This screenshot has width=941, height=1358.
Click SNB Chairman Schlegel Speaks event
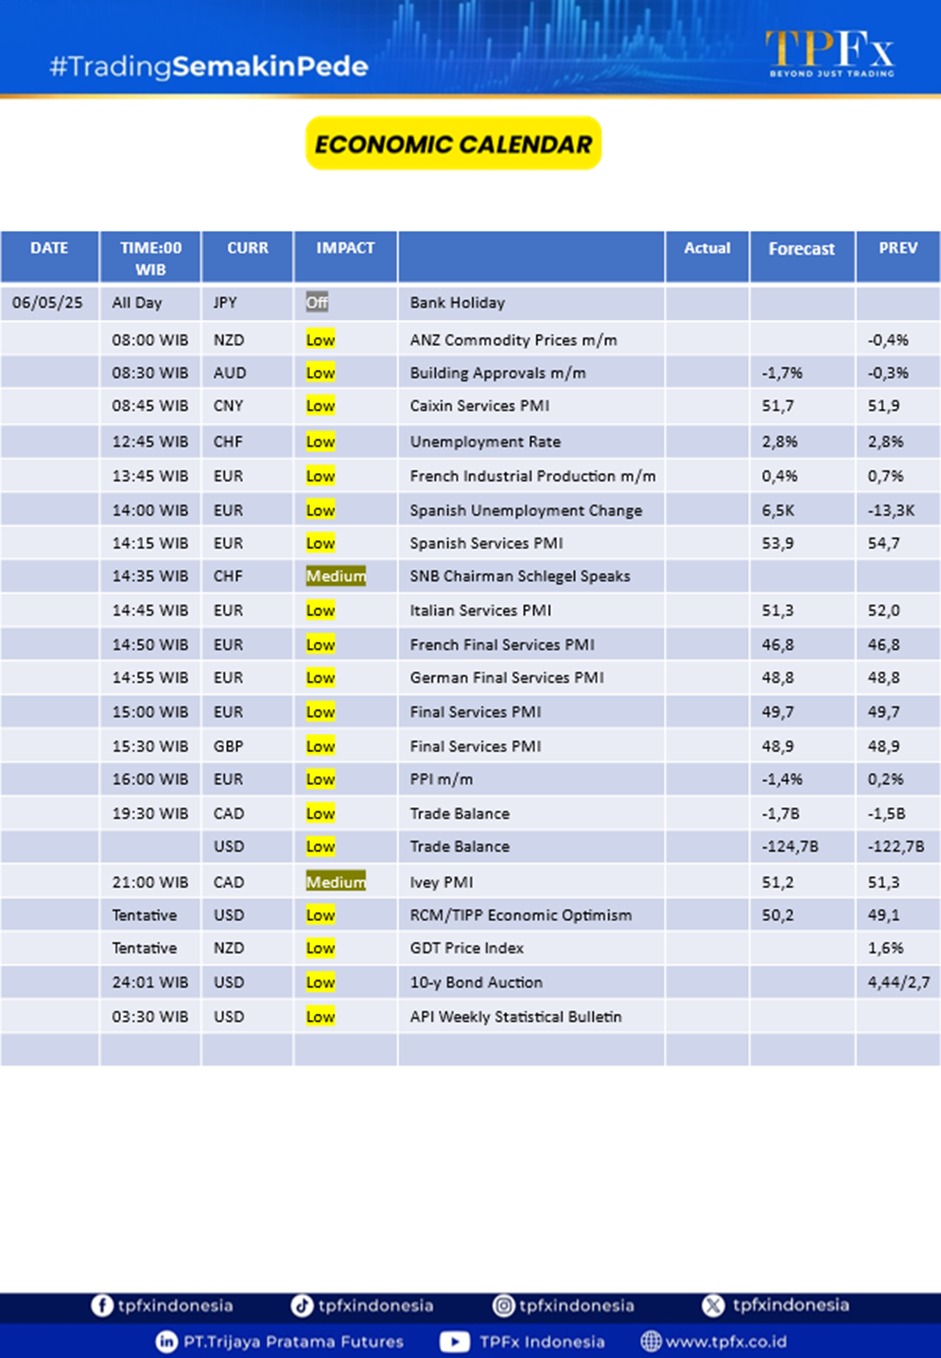pyautogui.click(x=520, y=576)
